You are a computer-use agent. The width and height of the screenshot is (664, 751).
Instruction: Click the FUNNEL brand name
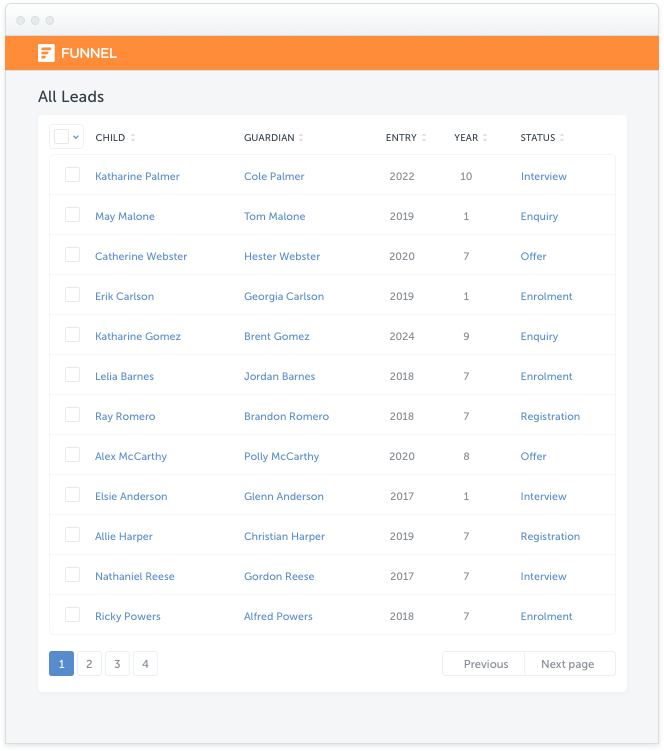pyautogui.click(x=89, y=53)
